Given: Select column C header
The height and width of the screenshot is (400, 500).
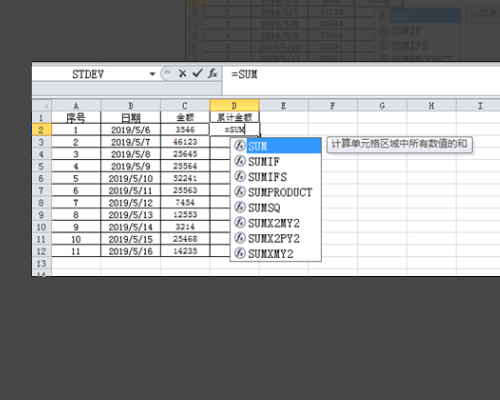Looking at the screenshot, I should (185, 106).
